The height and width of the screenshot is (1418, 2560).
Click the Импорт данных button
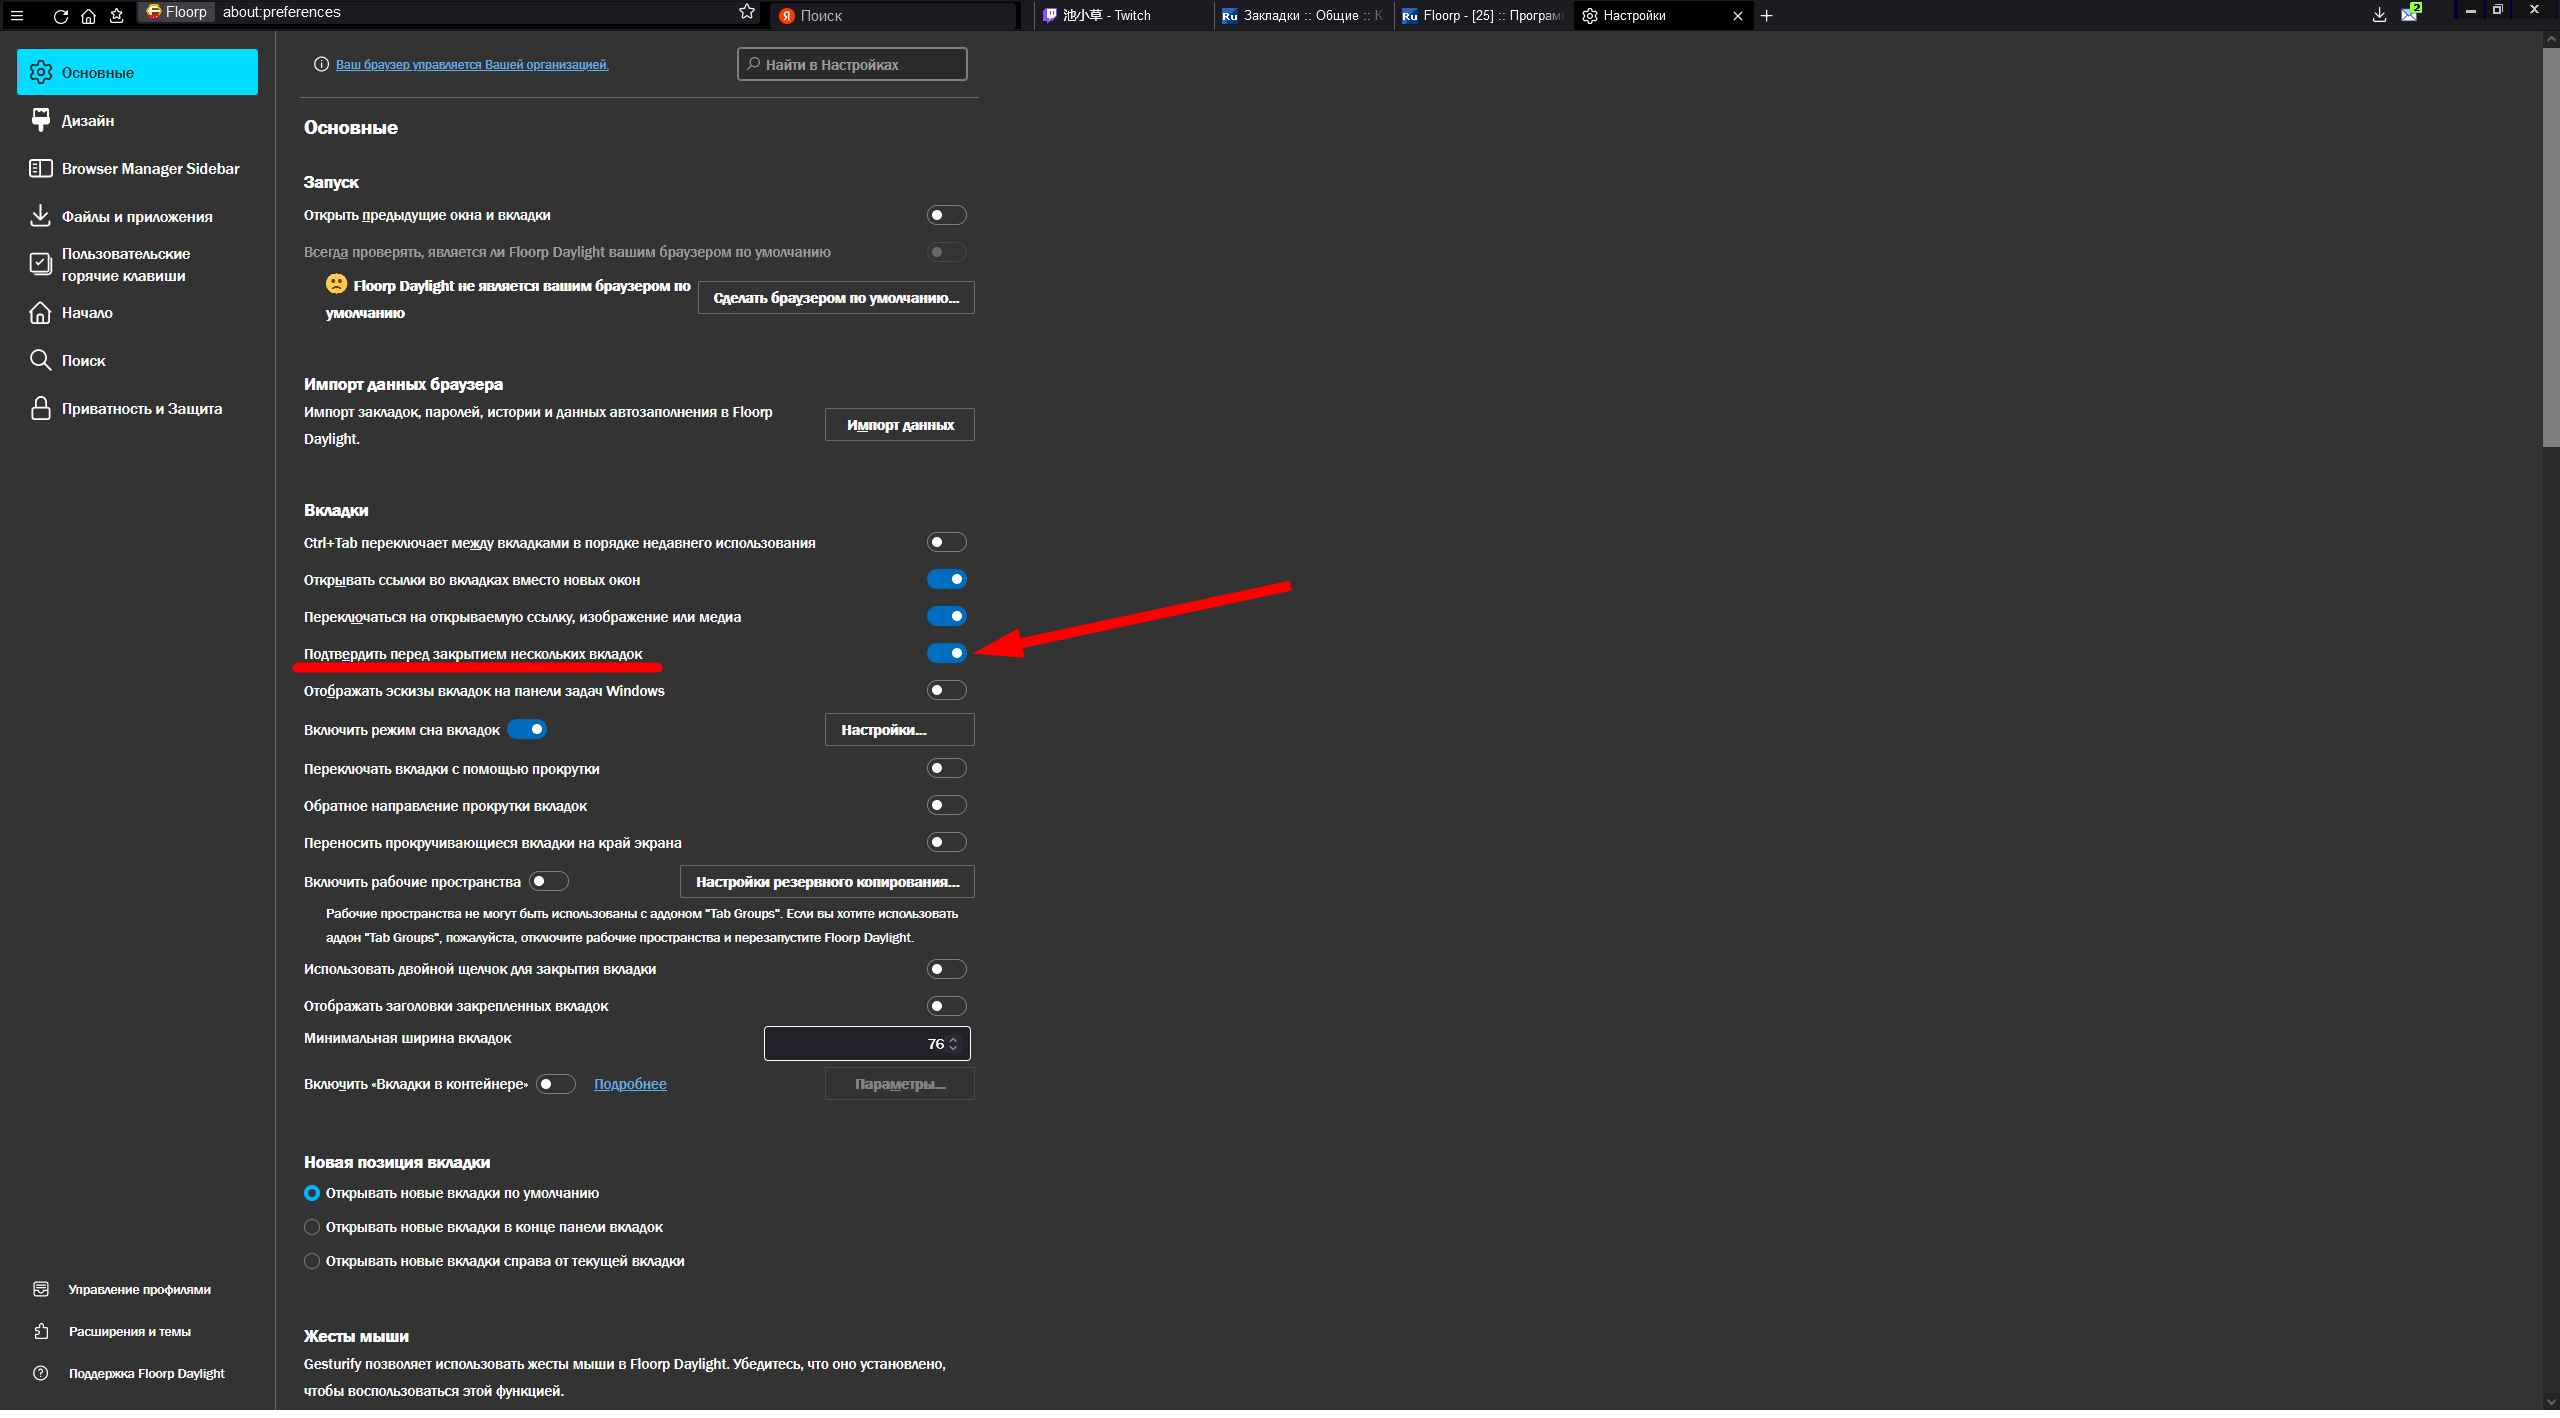point(899,425)
